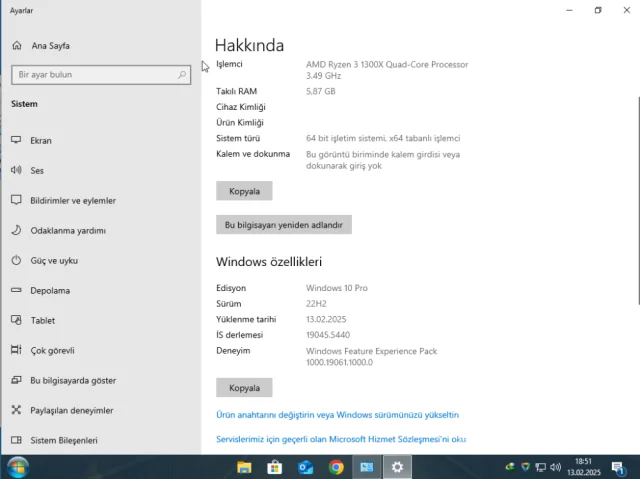This screenshot has width=640, height=479.
Task: Launch Google Chrome from taskbar
Action: (336, 467)
